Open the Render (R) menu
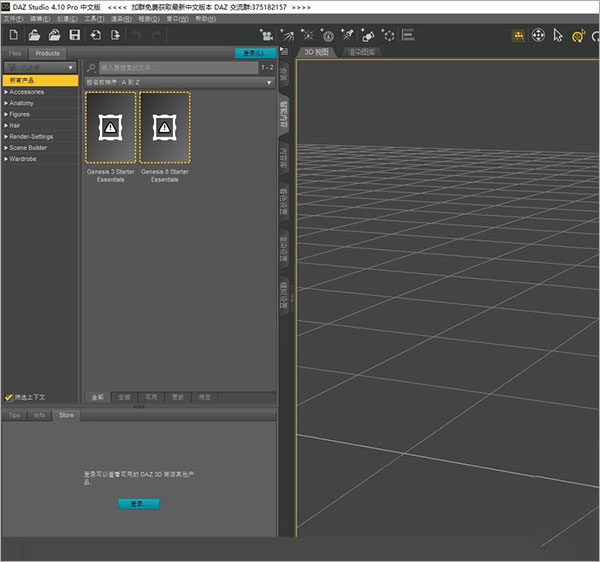The image size is (600, 562). (x=121, y=19)
